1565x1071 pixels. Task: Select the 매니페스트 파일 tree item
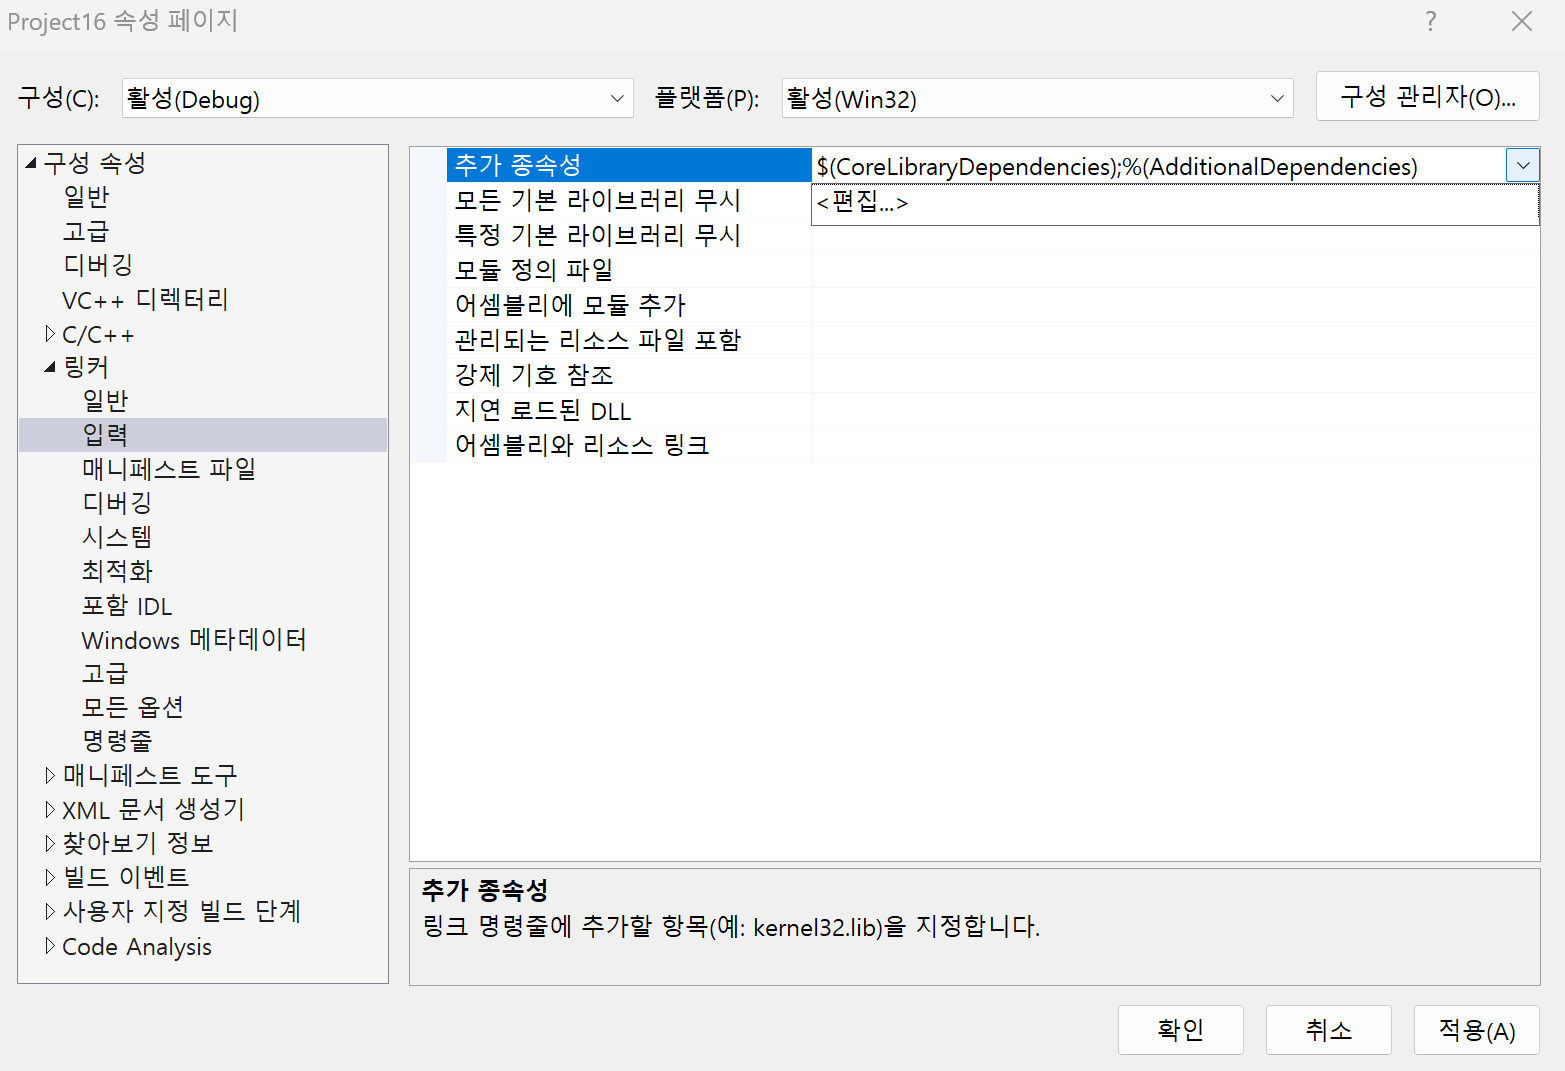(x=169, y=469)
